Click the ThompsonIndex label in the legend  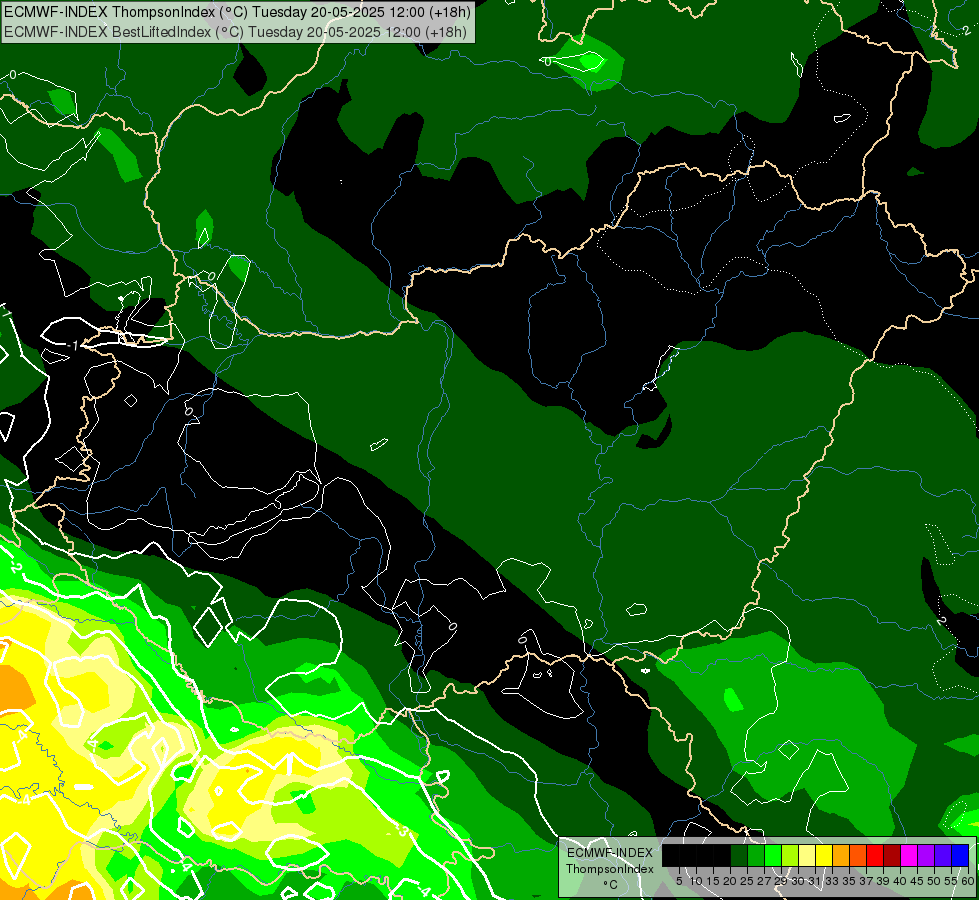pos(610,869)
